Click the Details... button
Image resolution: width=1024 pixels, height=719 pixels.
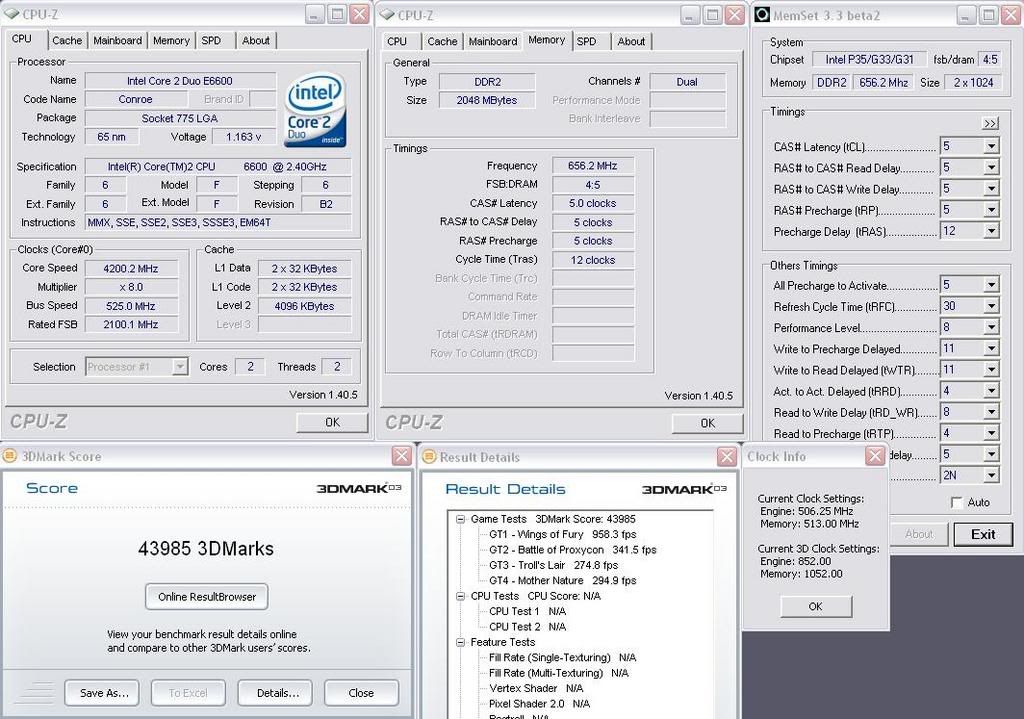point(278,693)
